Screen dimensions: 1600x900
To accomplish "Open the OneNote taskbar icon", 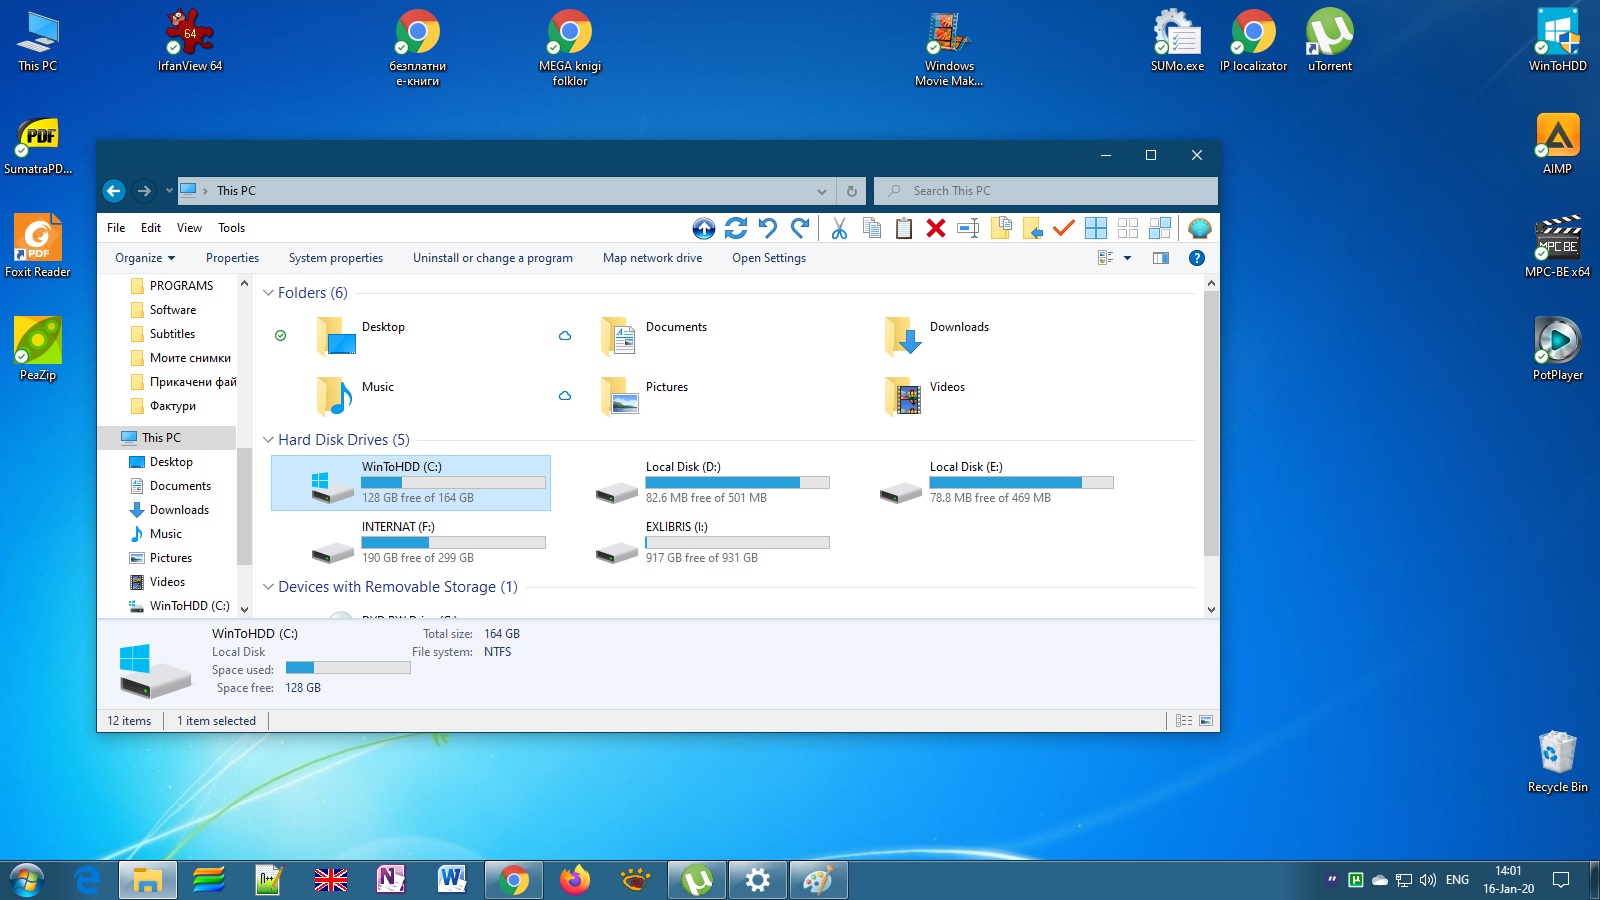I will (390, 880).
